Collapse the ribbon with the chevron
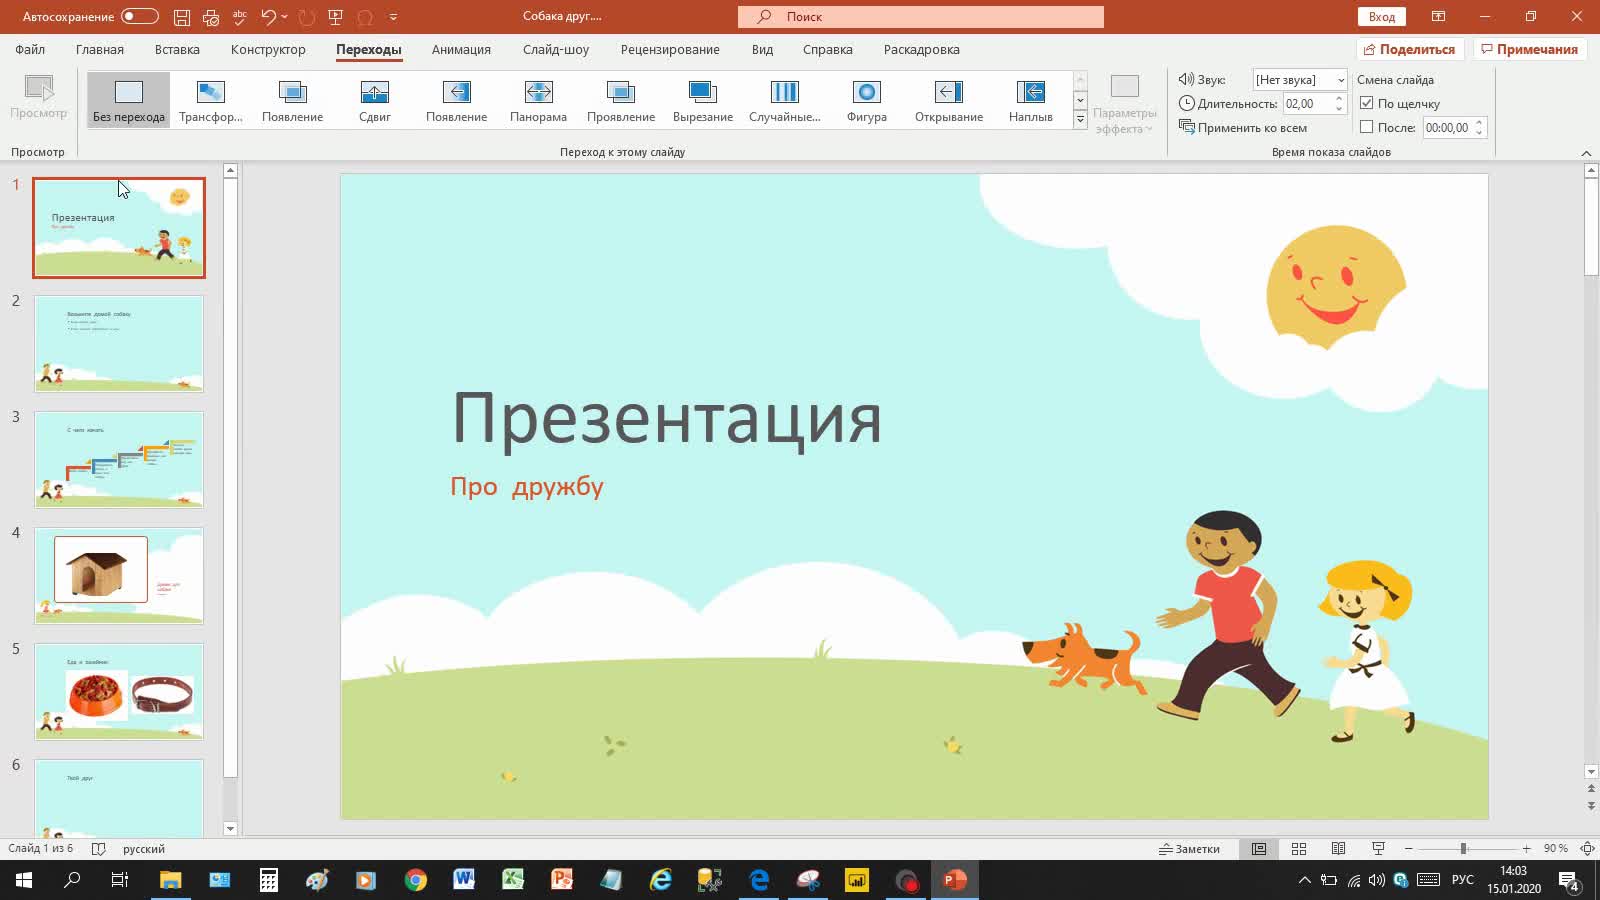Image resolution: width=1600 pixels, height=900 pixels. [1586, 153]
